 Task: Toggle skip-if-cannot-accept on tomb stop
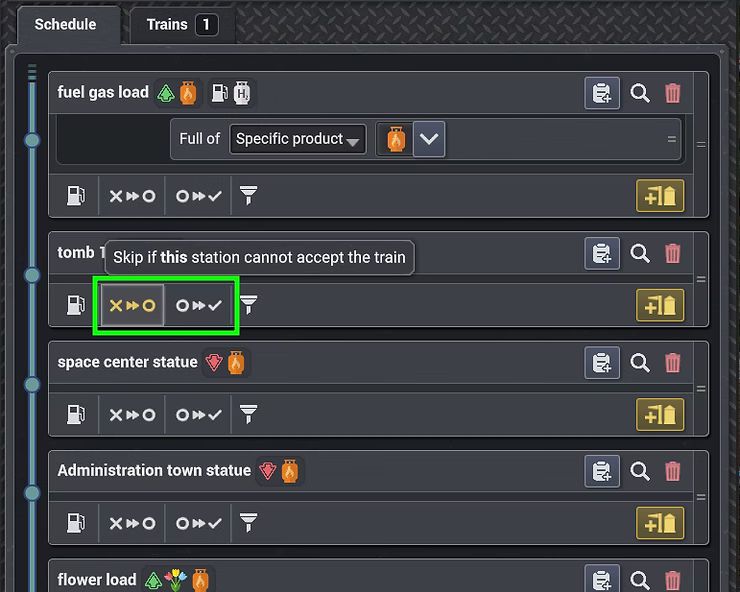(x=132, y=305)
